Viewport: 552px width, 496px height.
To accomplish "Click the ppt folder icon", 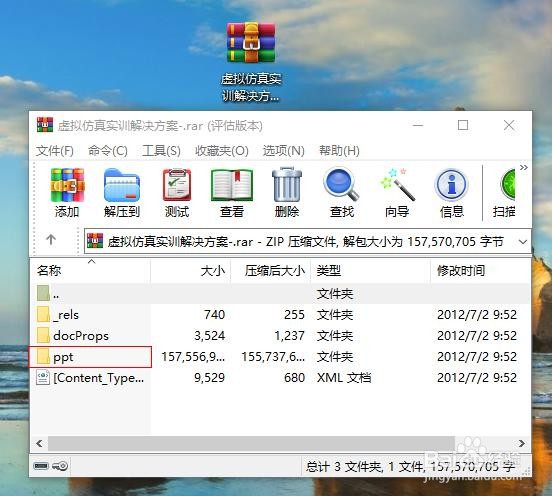I will 43,356.
